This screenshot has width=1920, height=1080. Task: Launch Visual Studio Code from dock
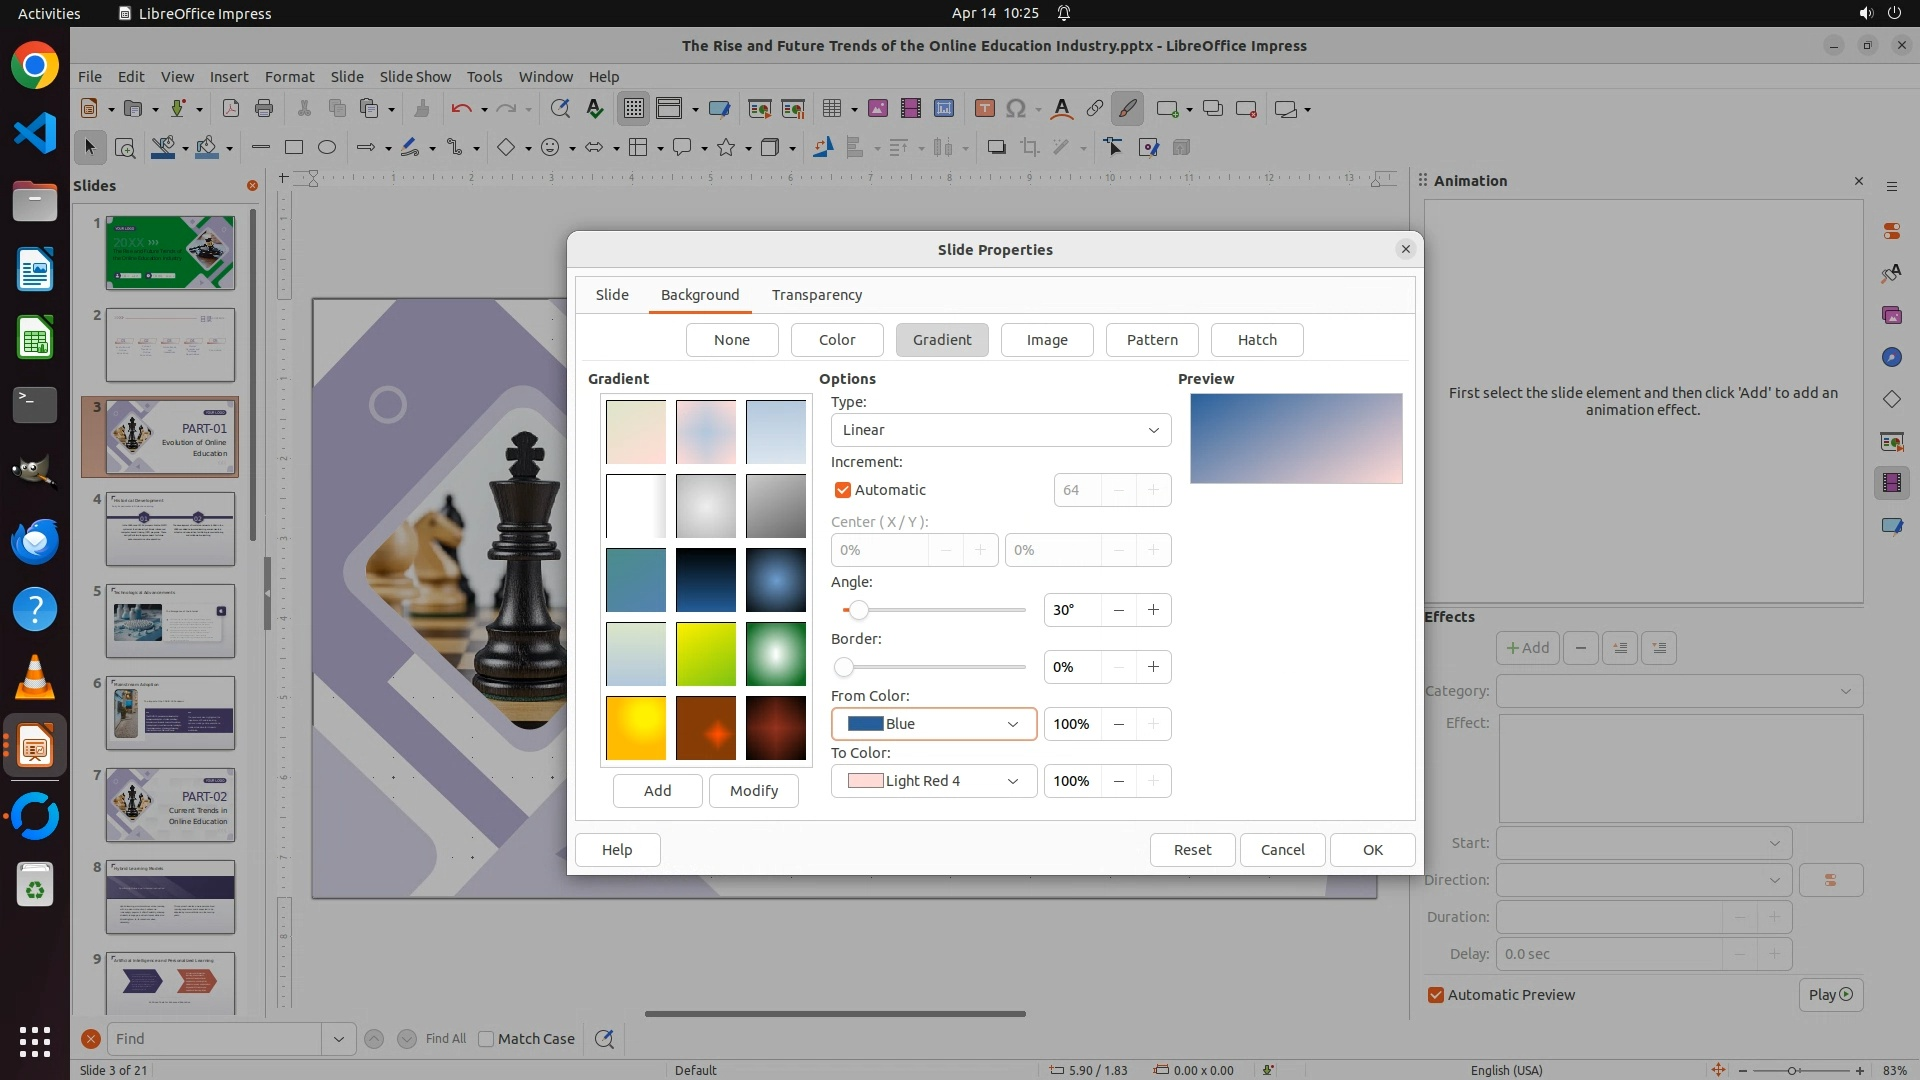pyautogui.click(x=35, y=133)
